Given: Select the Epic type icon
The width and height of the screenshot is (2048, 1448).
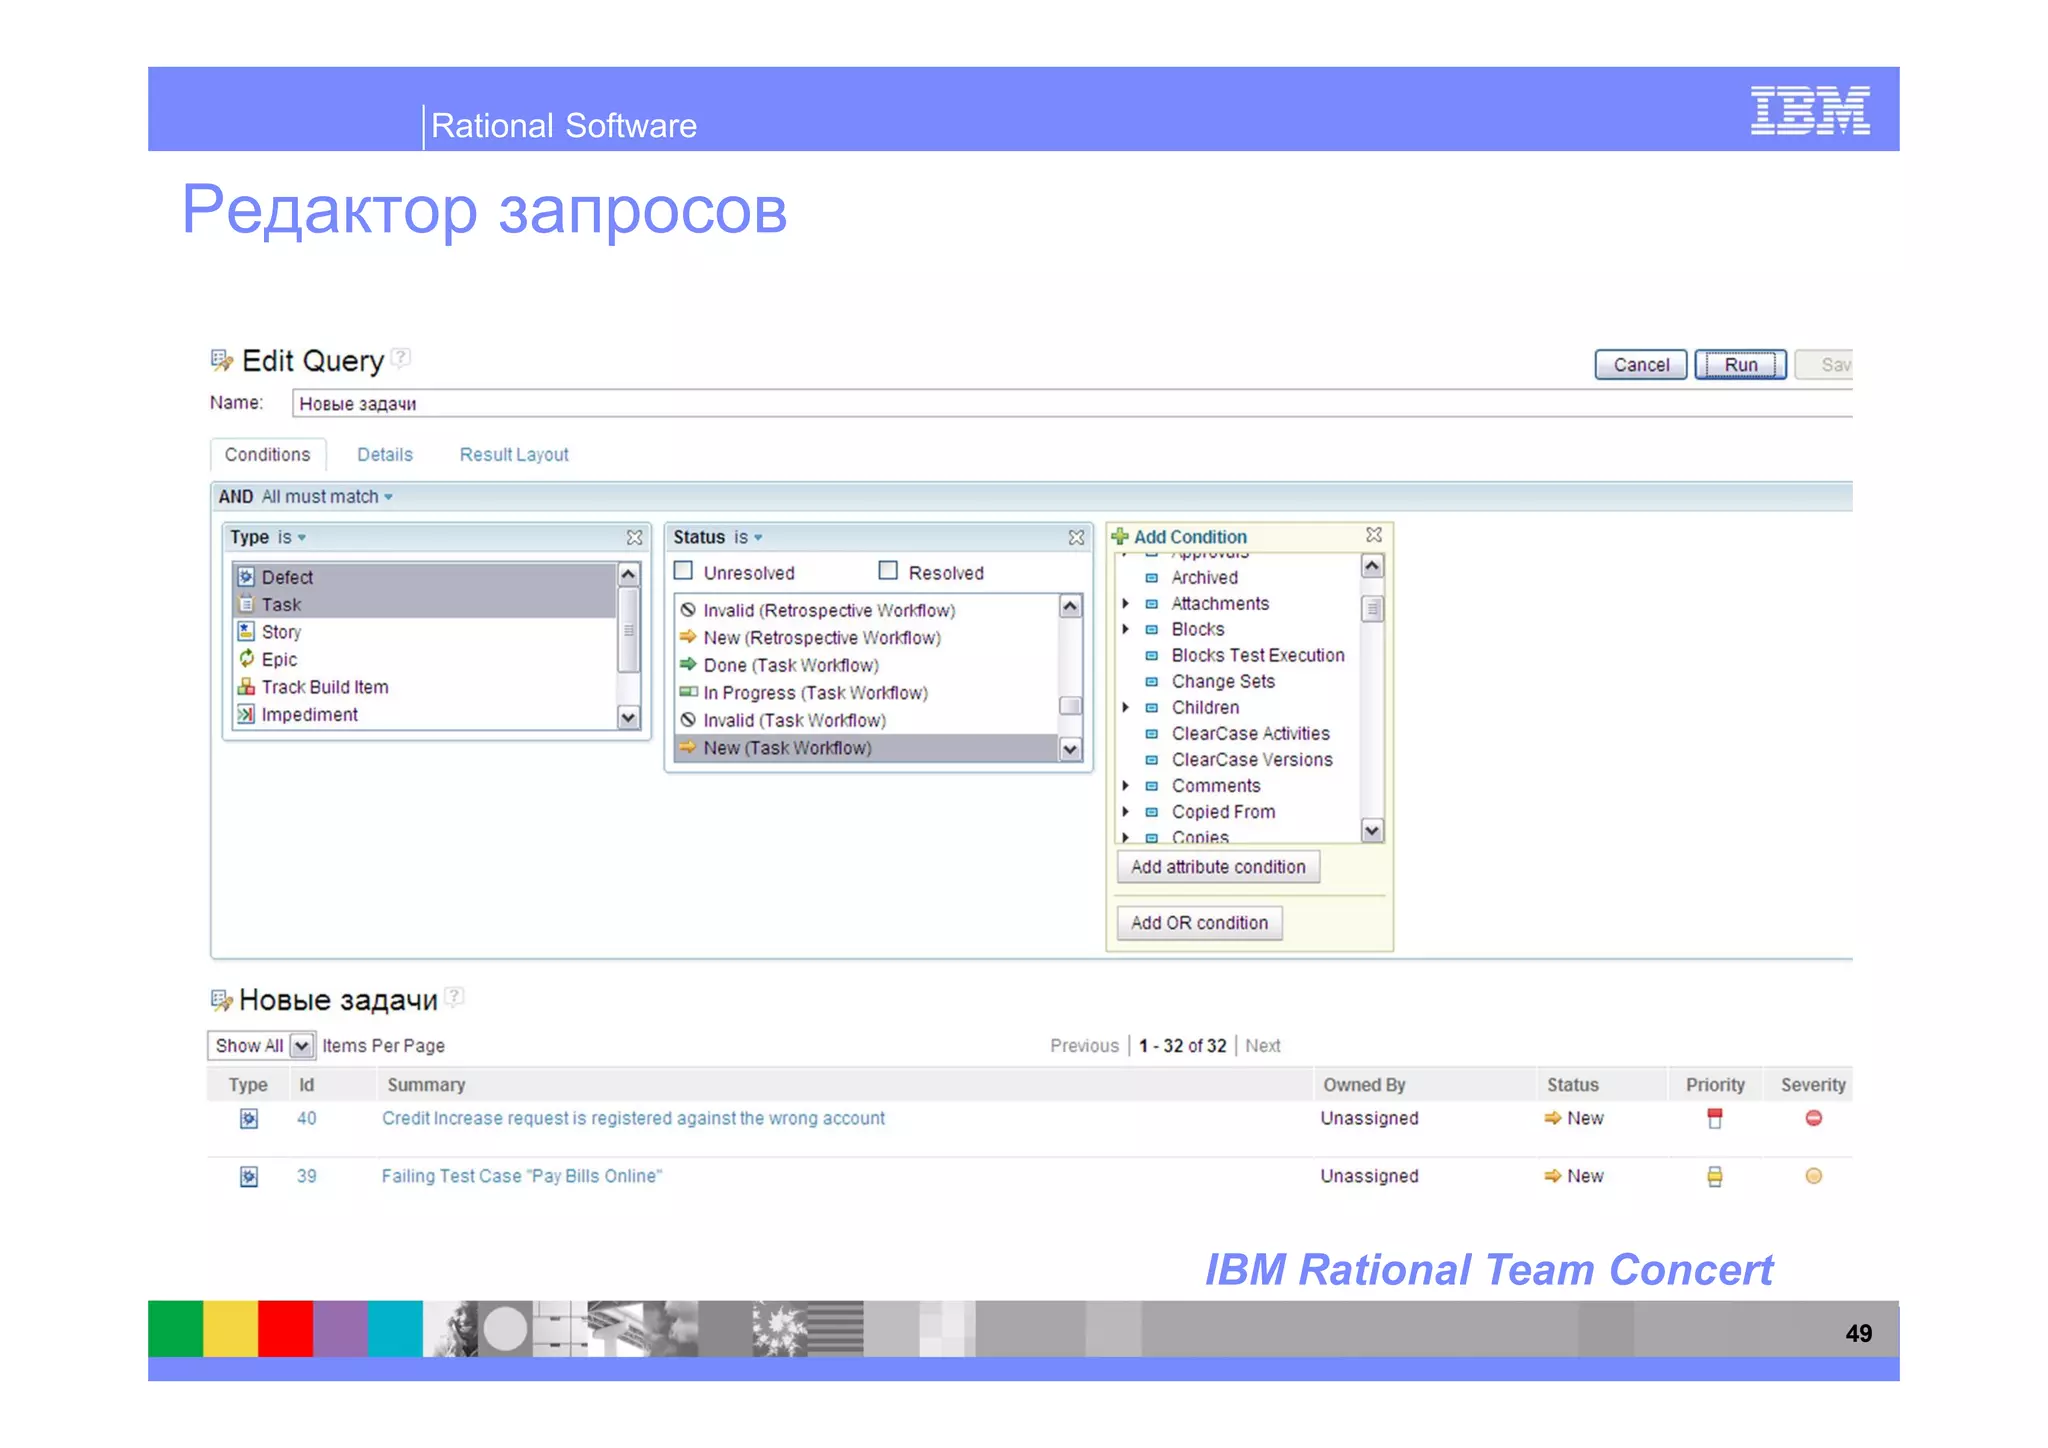Looking at the screenshot, I should click(246, 658).
